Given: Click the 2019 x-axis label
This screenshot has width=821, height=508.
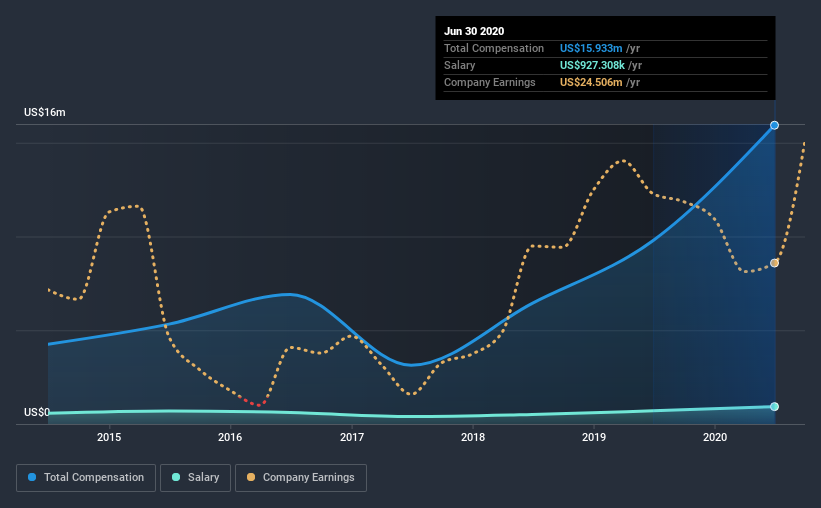Looking at the screenshot, I should point(594,437).
